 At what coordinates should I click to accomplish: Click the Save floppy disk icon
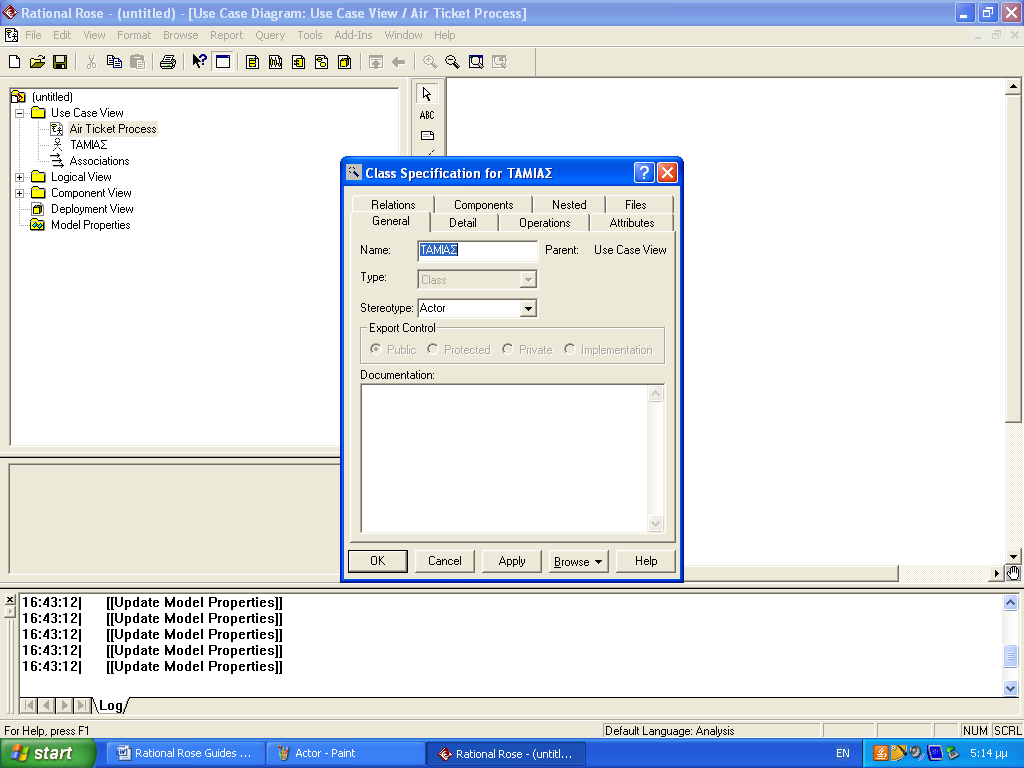click(x=60, y=62)
